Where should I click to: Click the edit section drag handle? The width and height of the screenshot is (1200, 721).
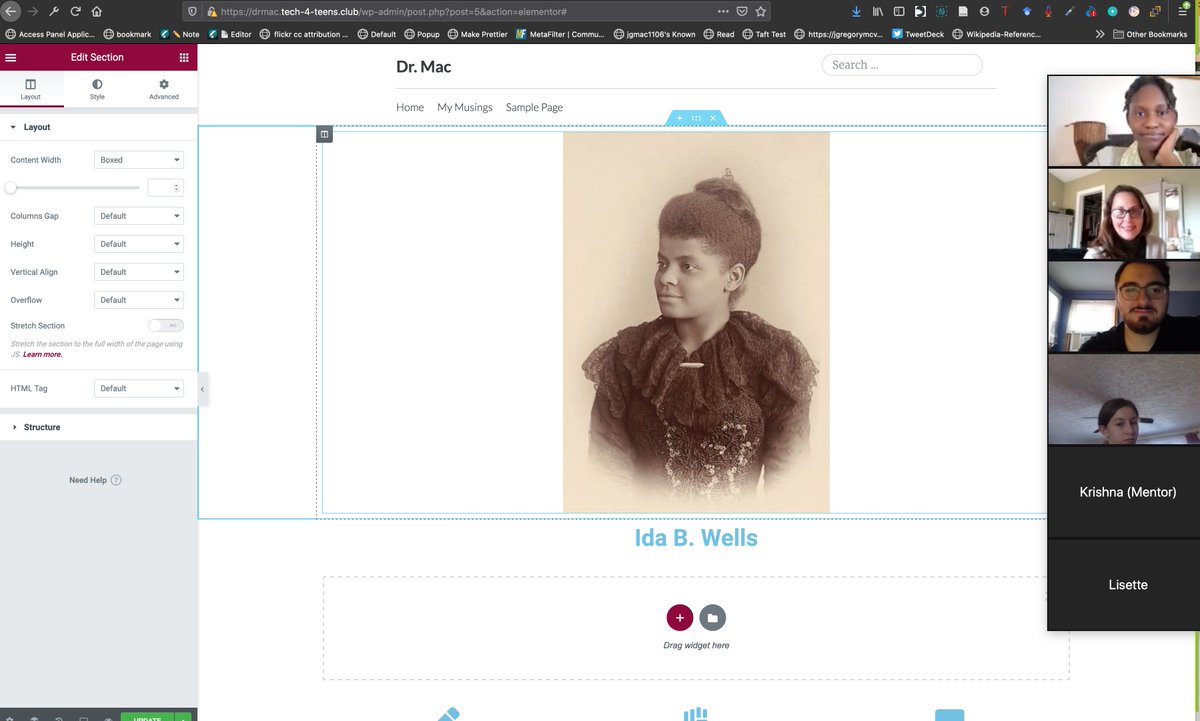click(x=696, y=118)
